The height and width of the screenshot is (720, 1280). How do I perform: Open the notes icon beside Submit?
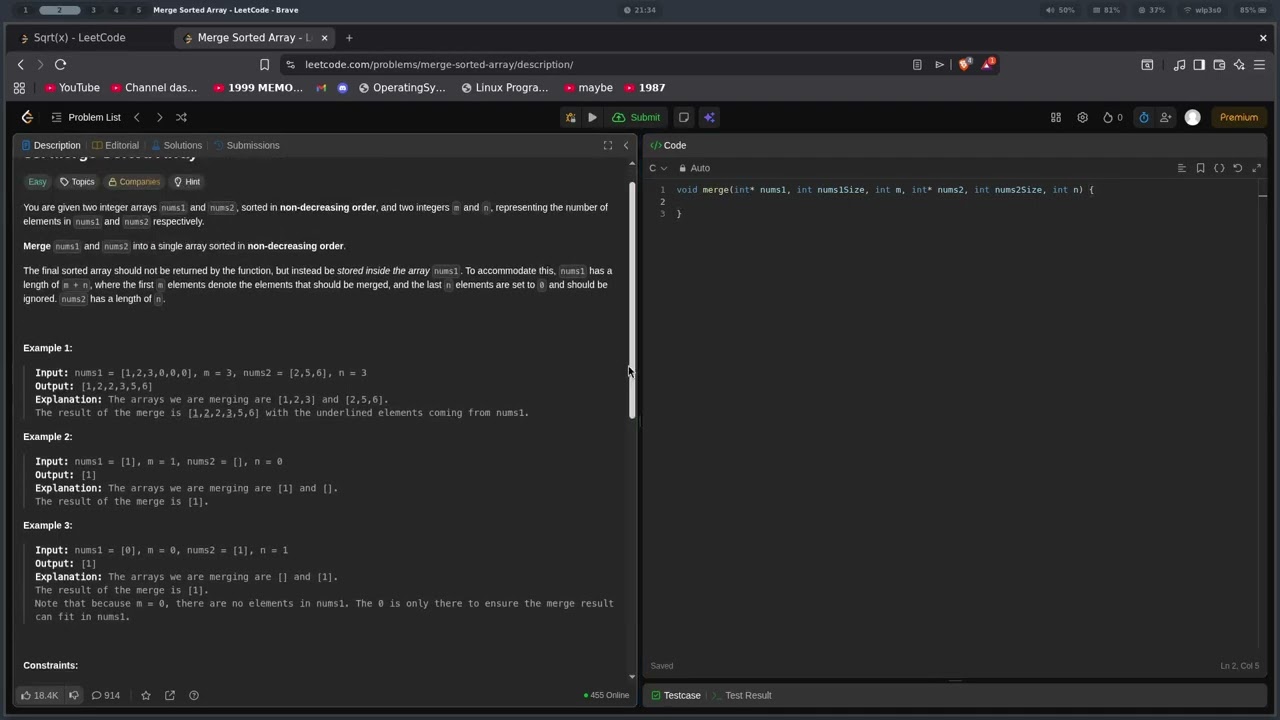(684, 117)
